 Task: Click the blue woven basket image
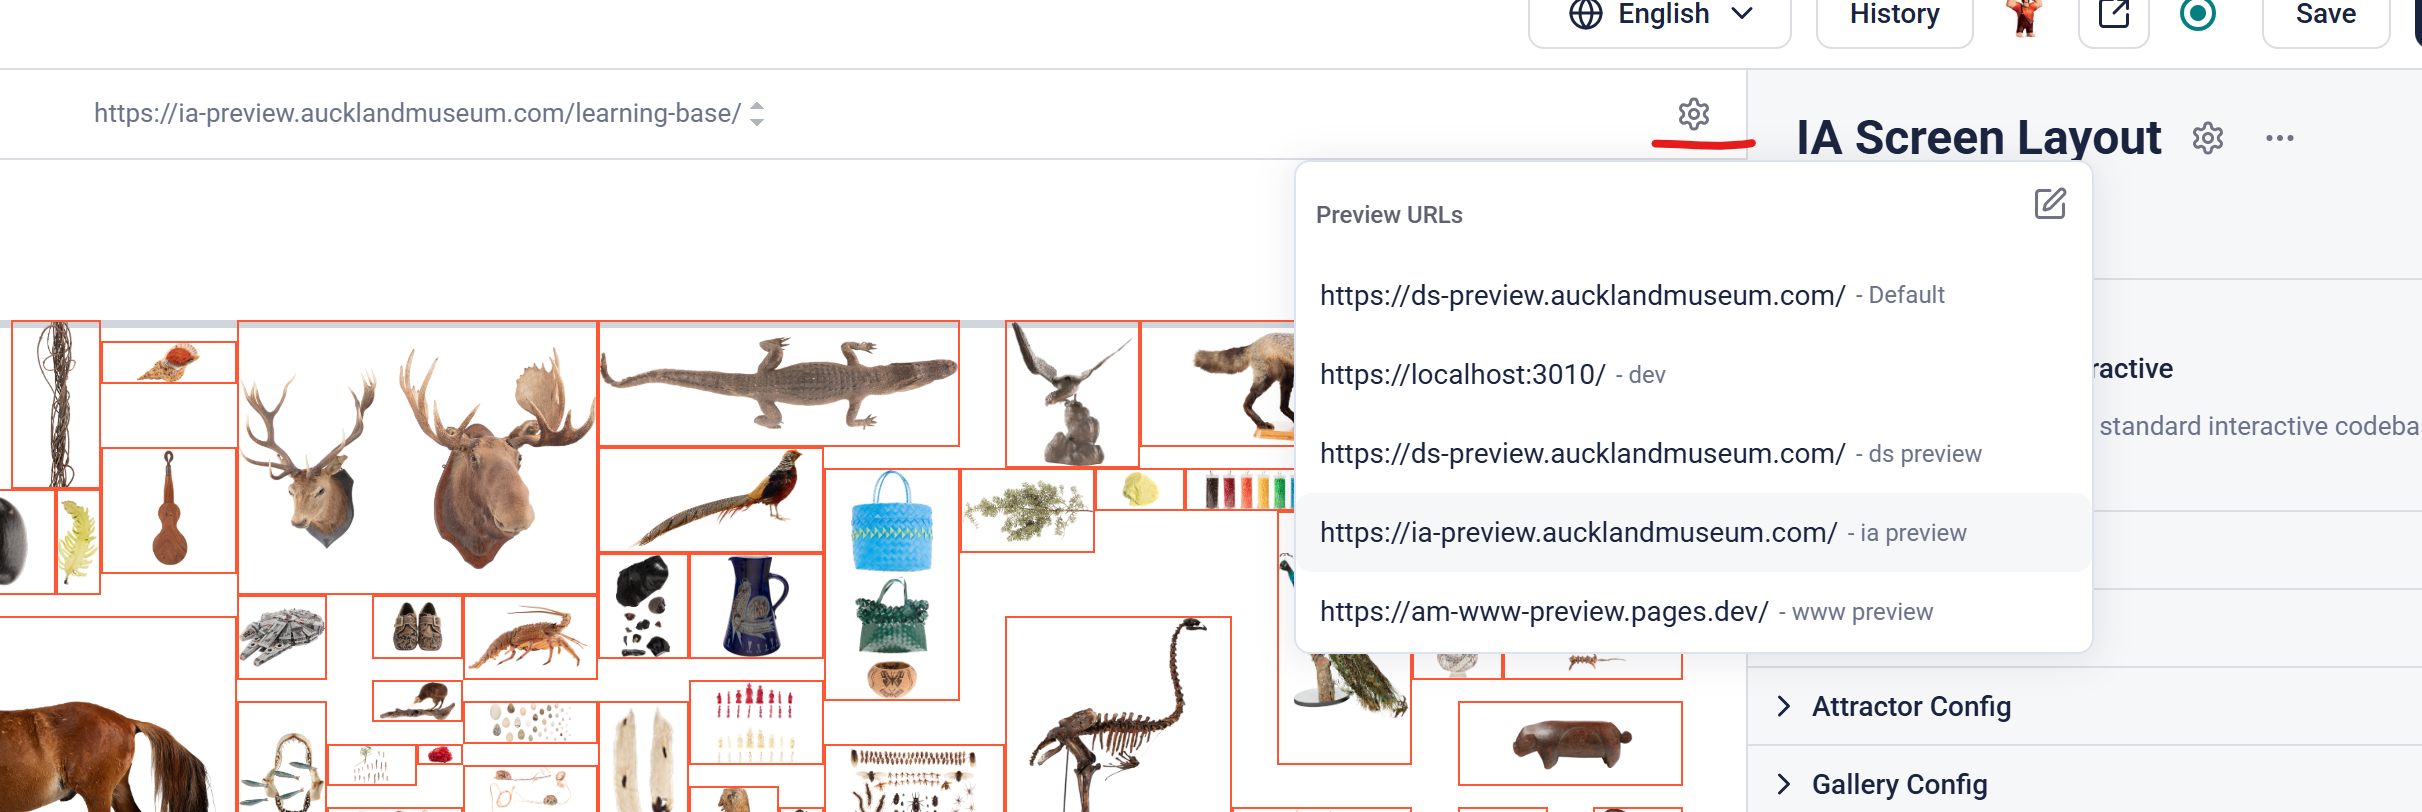[890, 525]
